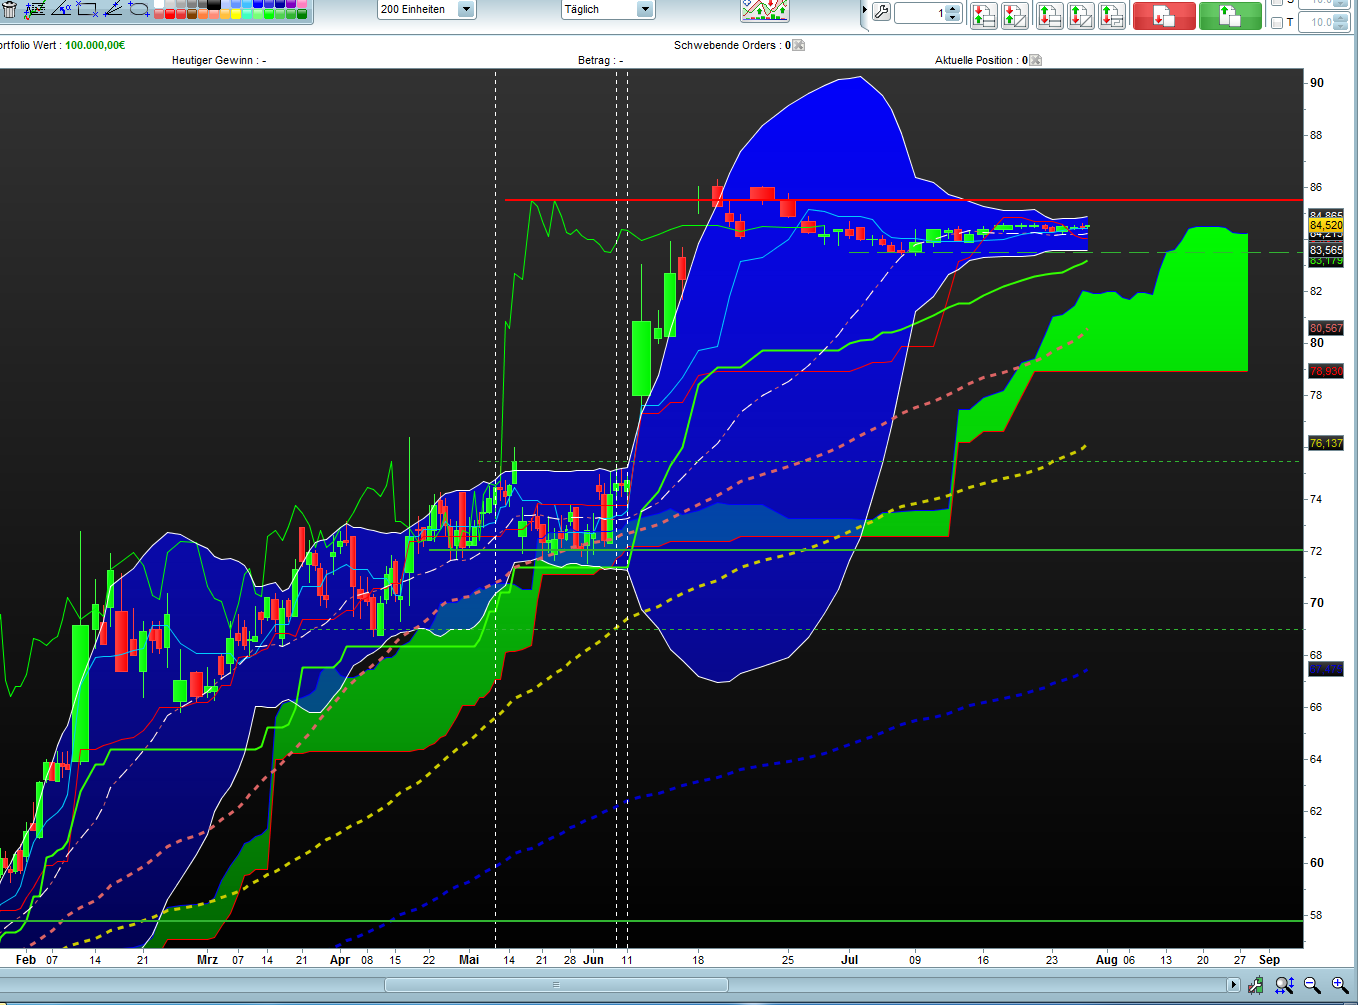
Task: Expand the trading panel arrow
Action: tap(865, 11)
